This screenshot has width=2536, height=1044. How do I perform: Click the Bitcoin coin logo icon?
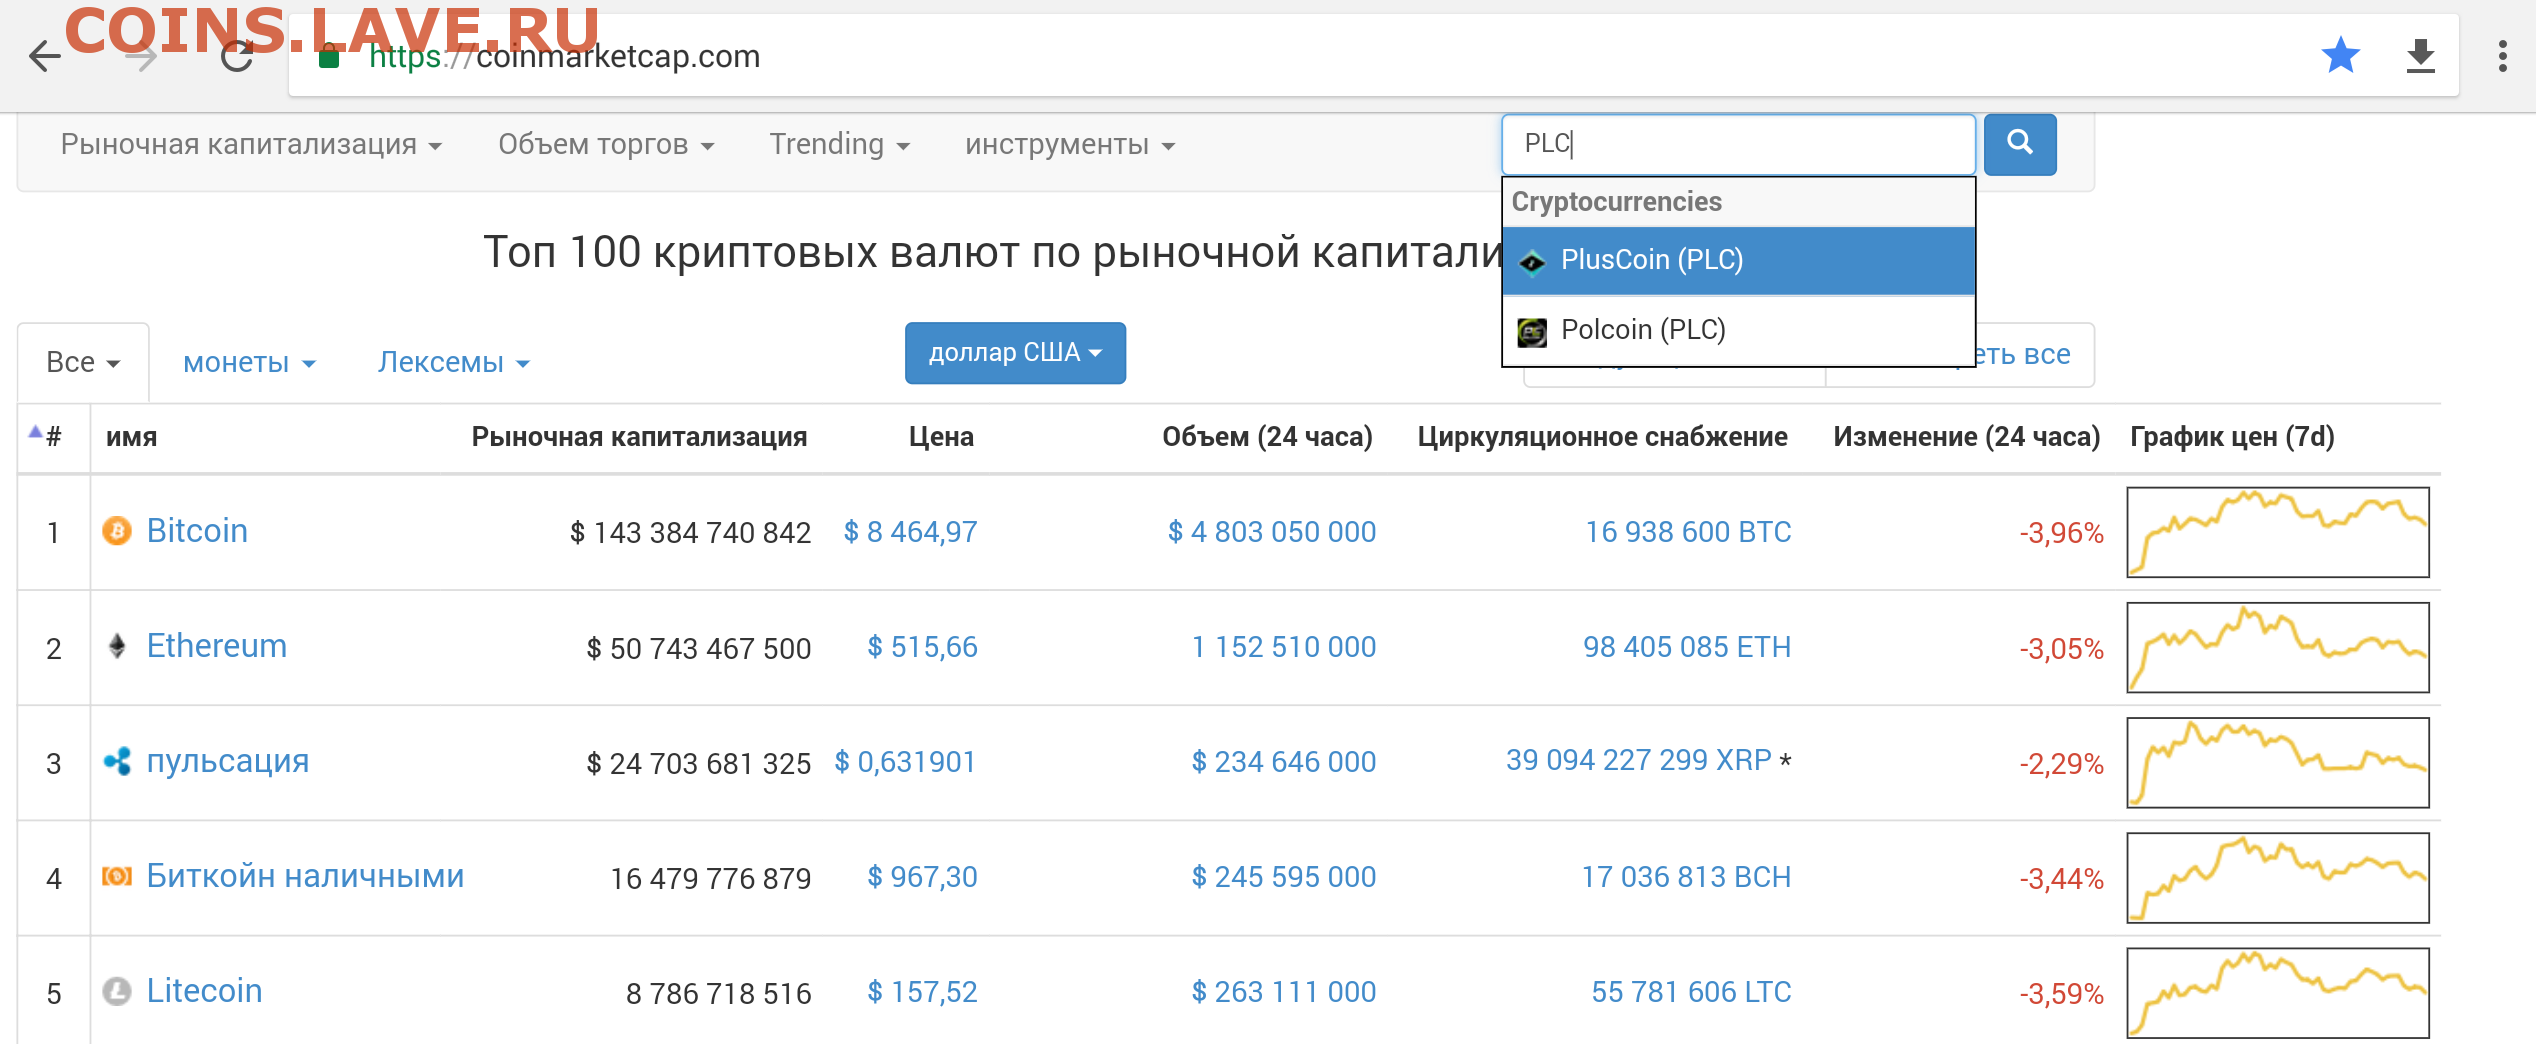(x=117, y=531)
